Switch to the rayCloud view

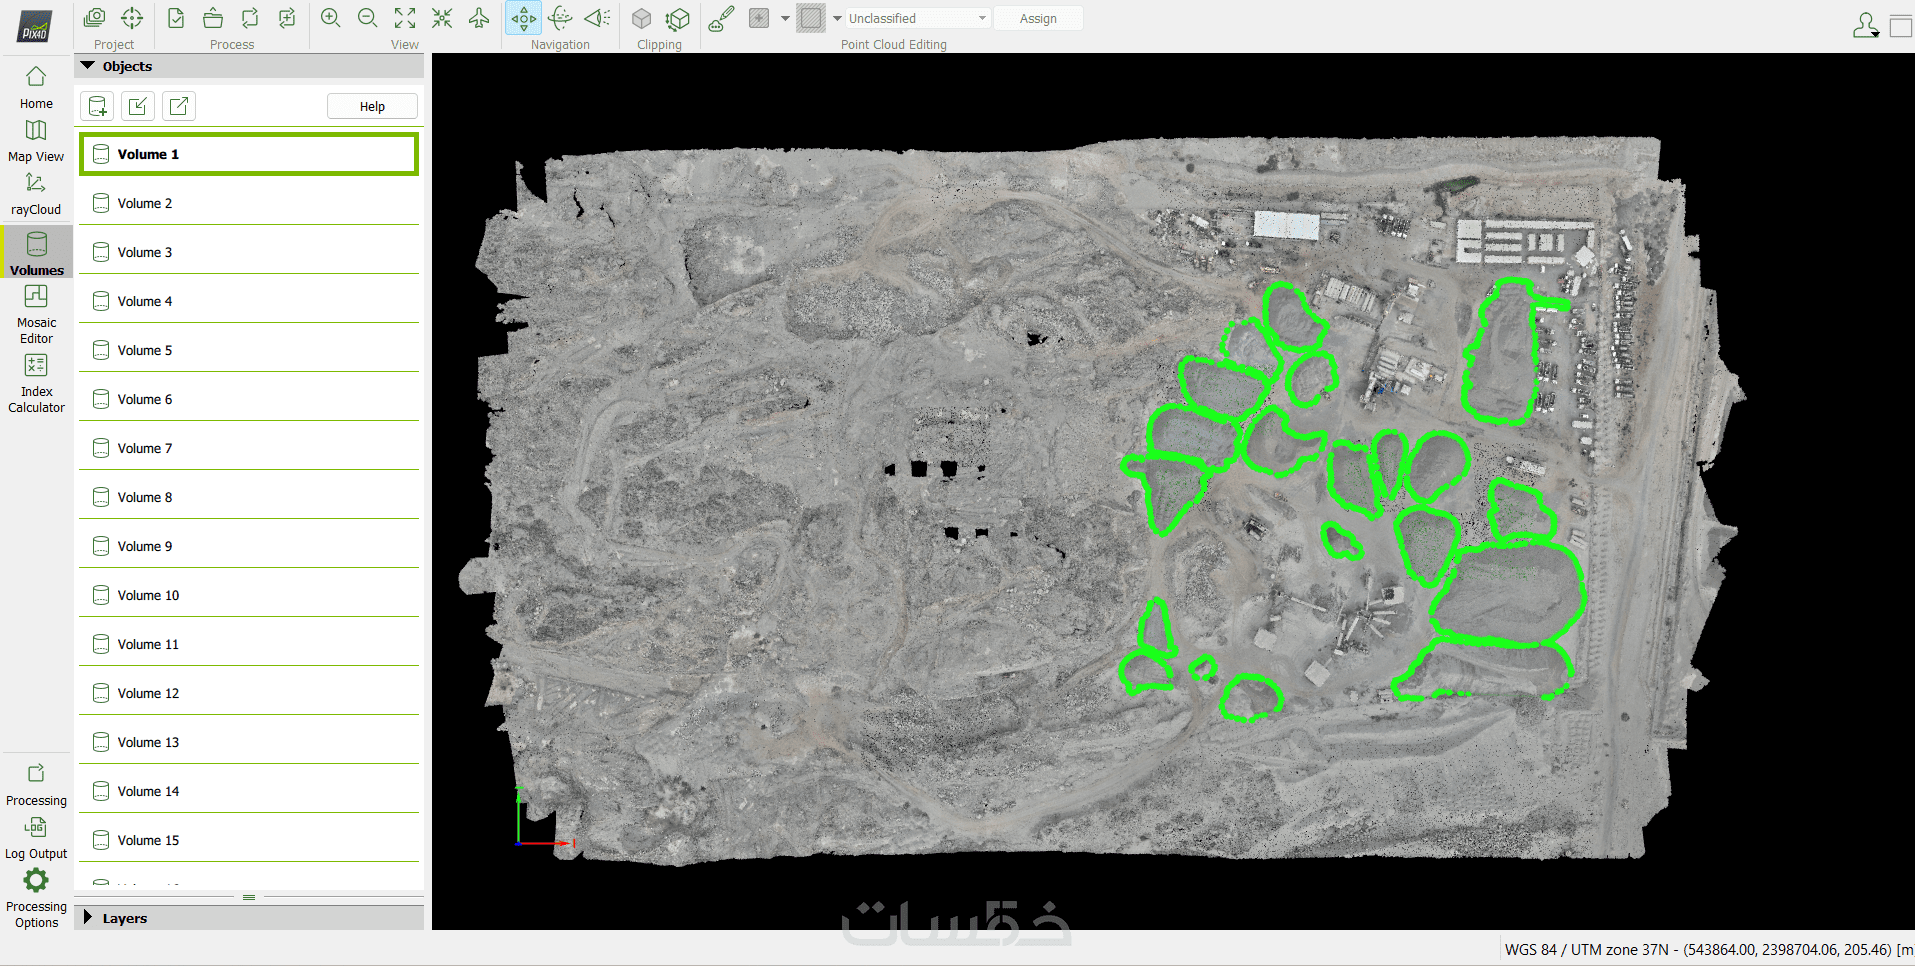click(36, 194)
